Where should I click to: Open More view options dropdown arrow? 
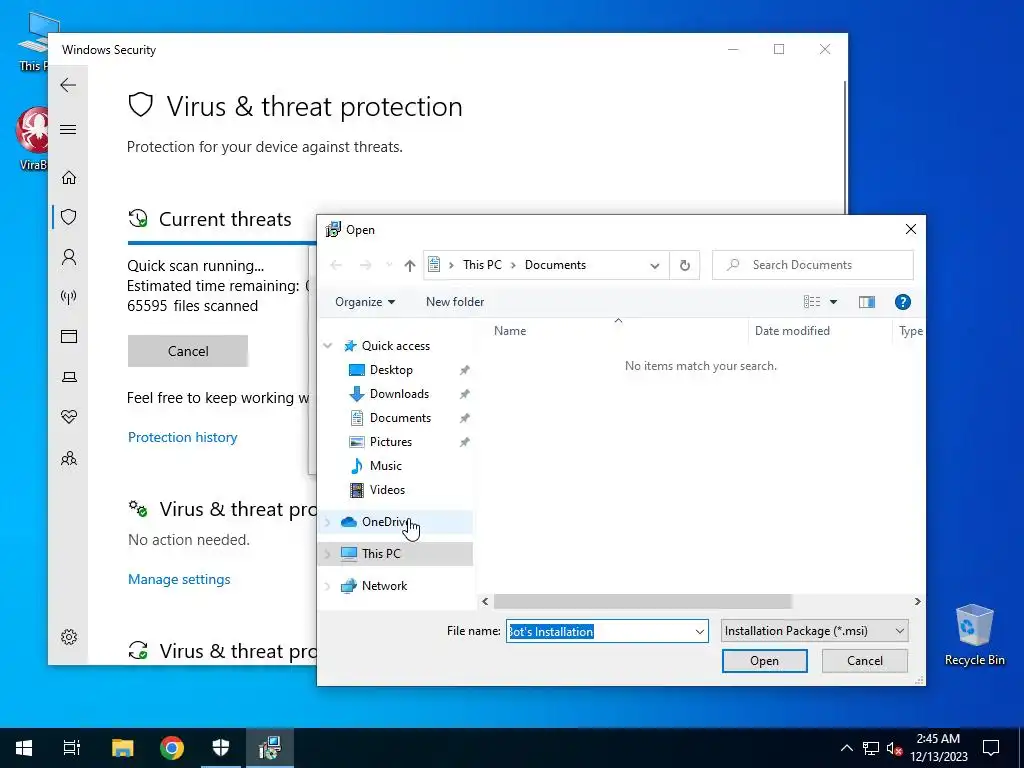click(833, 302)
